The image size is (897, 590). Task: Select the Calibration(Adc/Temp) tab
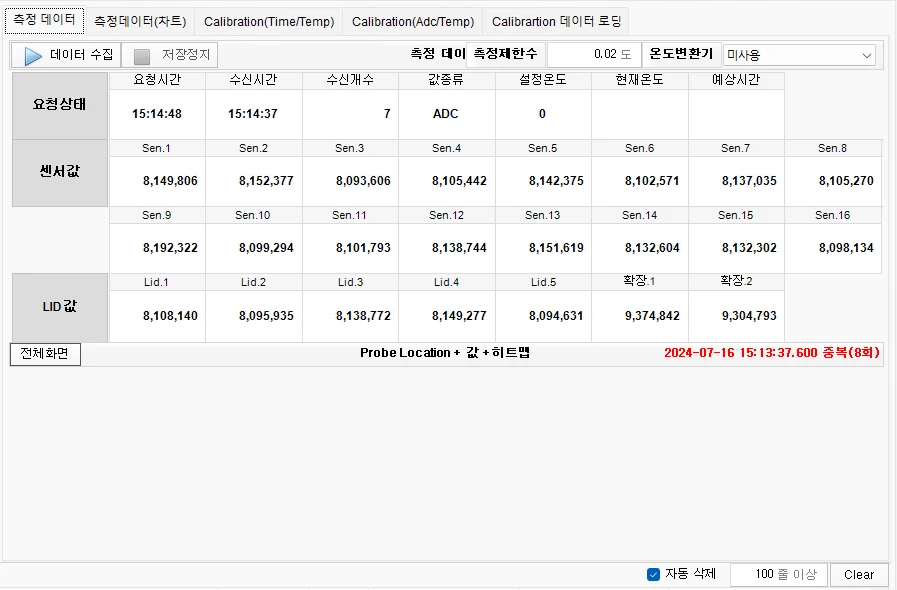point(412,21)
